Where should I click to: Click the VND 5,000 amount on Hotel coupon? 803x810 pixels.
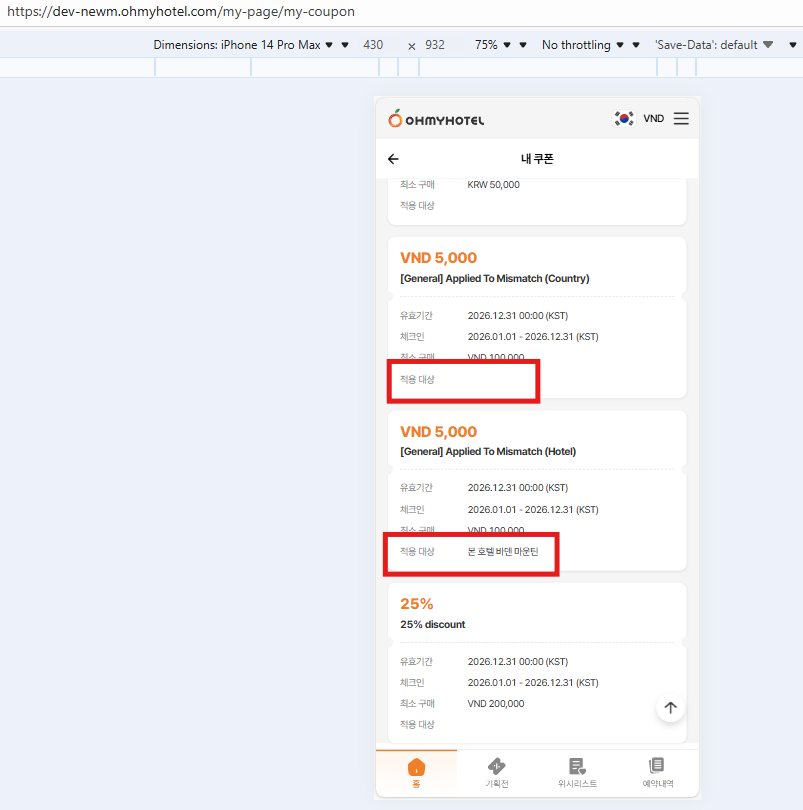438,431
